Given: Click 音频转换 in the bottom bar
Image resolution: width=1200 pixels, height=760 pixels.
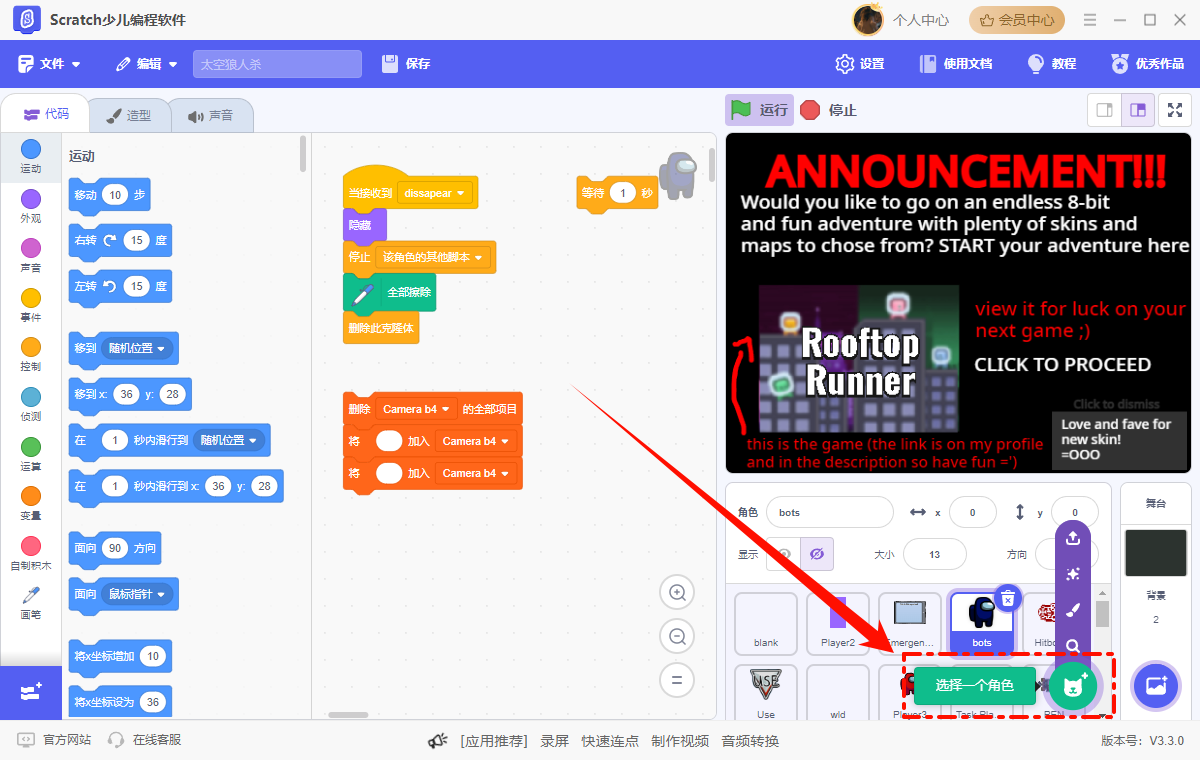Looking at the screenshot, I should point(750,741).
